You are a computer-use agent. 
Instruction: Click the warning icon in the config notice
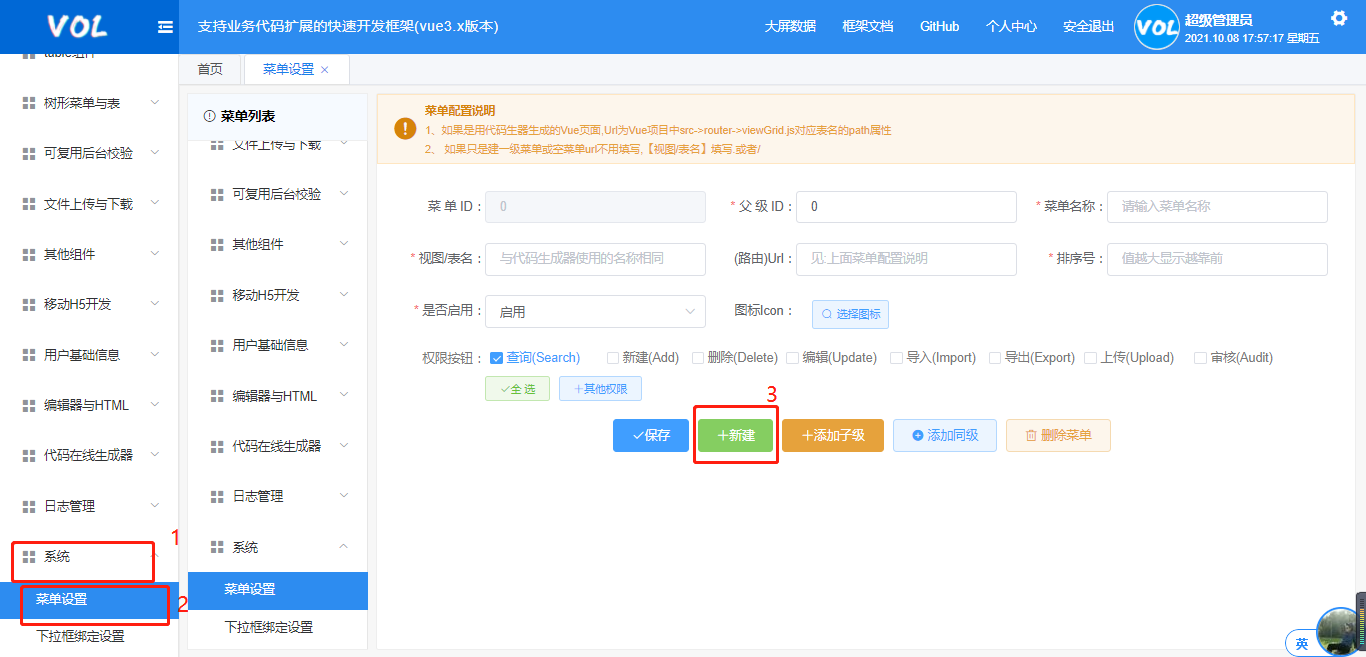pos(404,127)
